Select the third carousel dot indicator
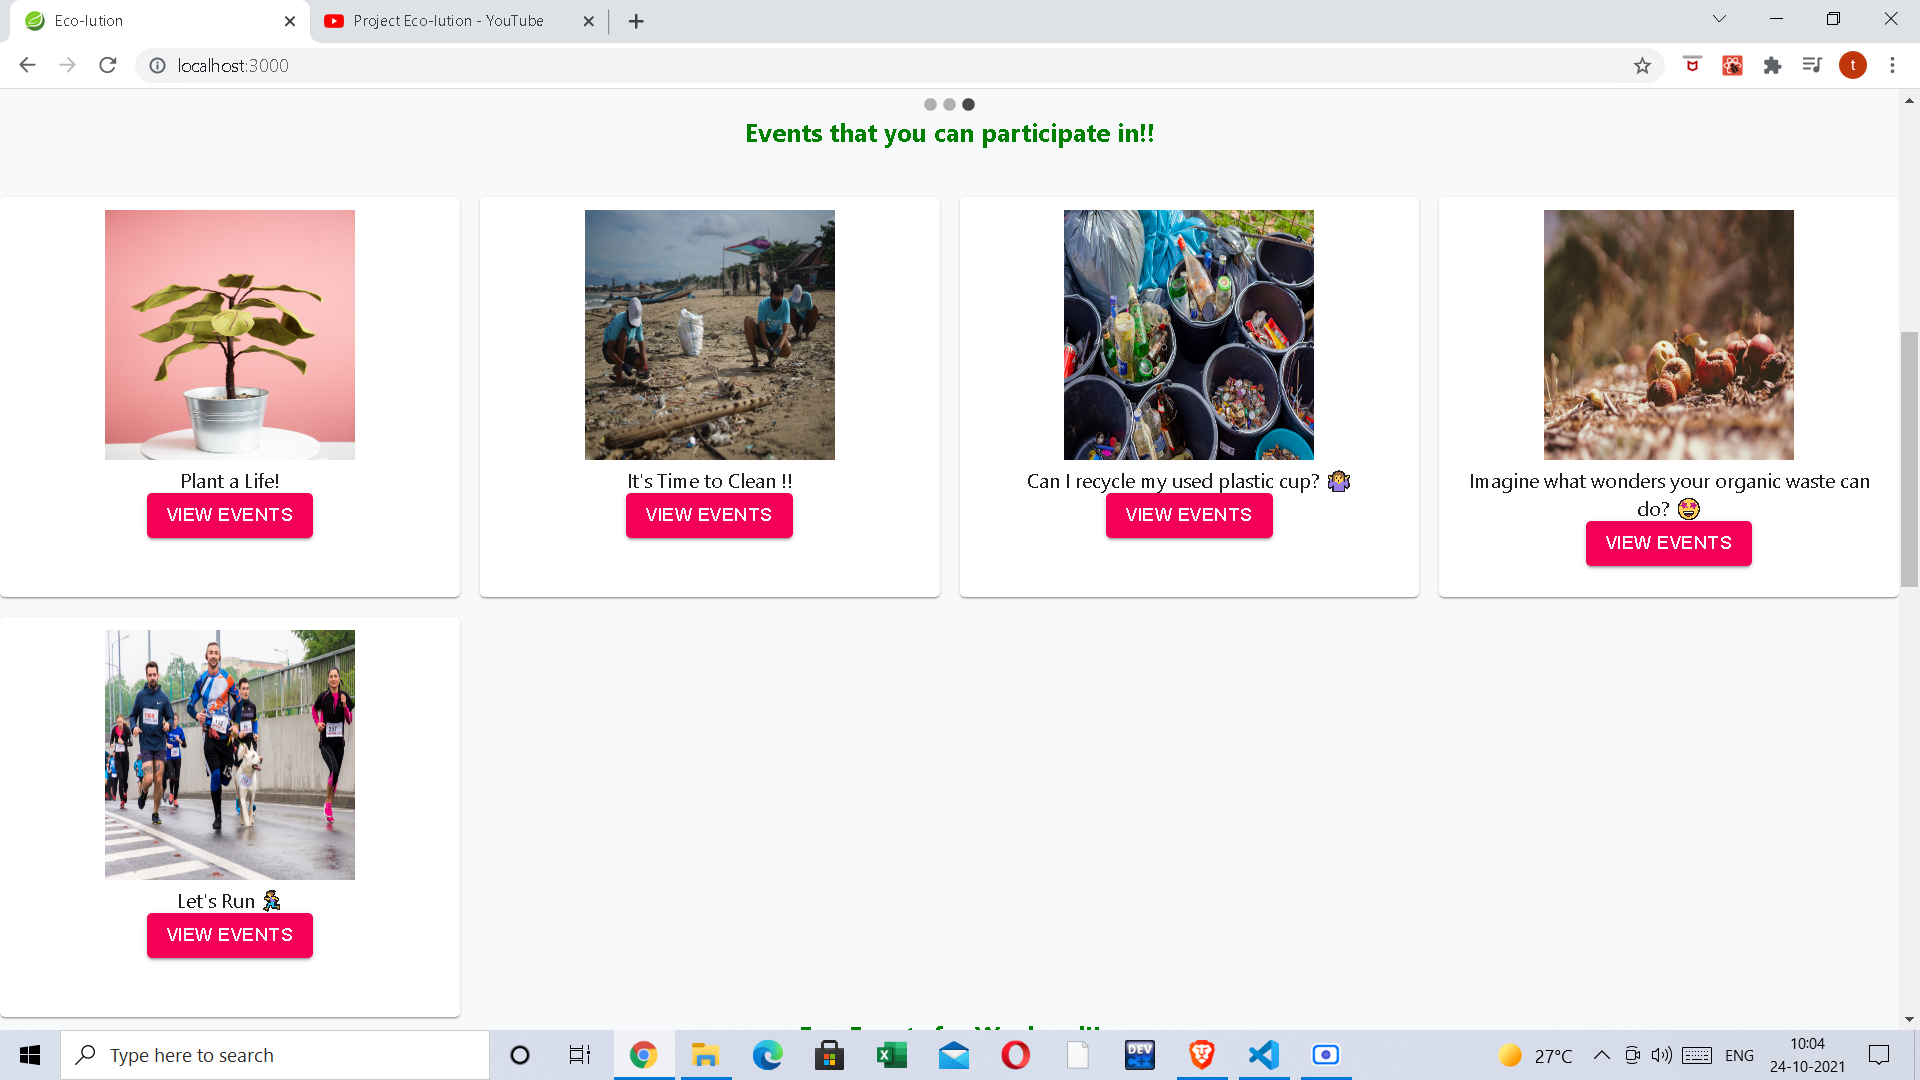The width and height of the screenshot is (1920, 1080). (968, 105)
